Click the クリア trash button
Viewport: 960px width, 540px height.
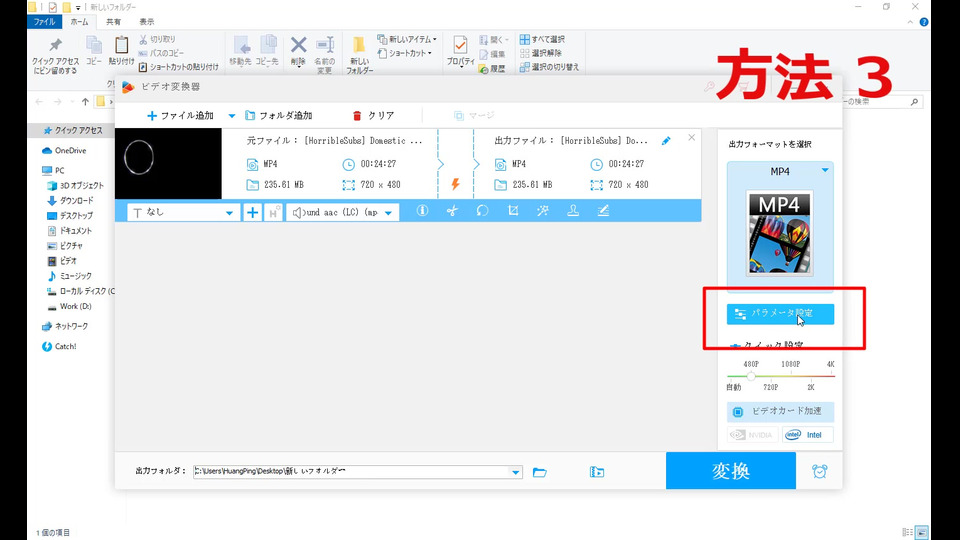(373, 115)
